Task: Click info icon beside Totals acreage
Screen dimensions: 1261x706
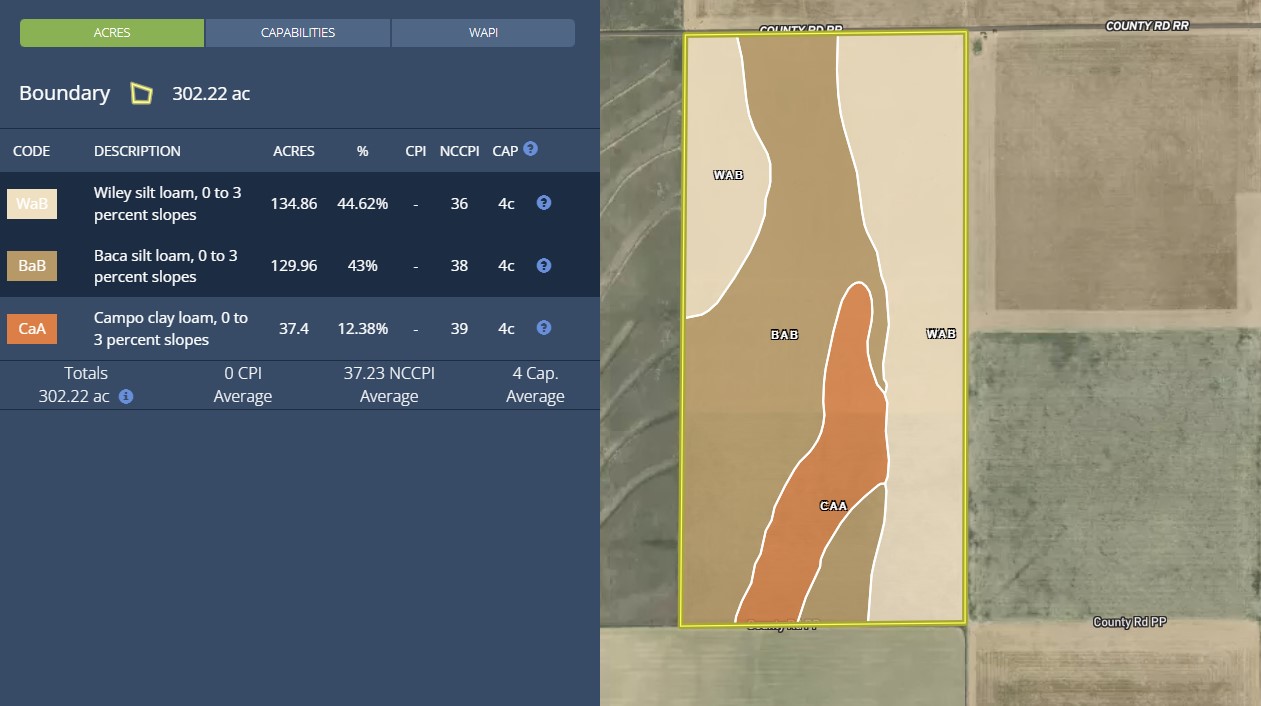Action: [x=126, y=396]
